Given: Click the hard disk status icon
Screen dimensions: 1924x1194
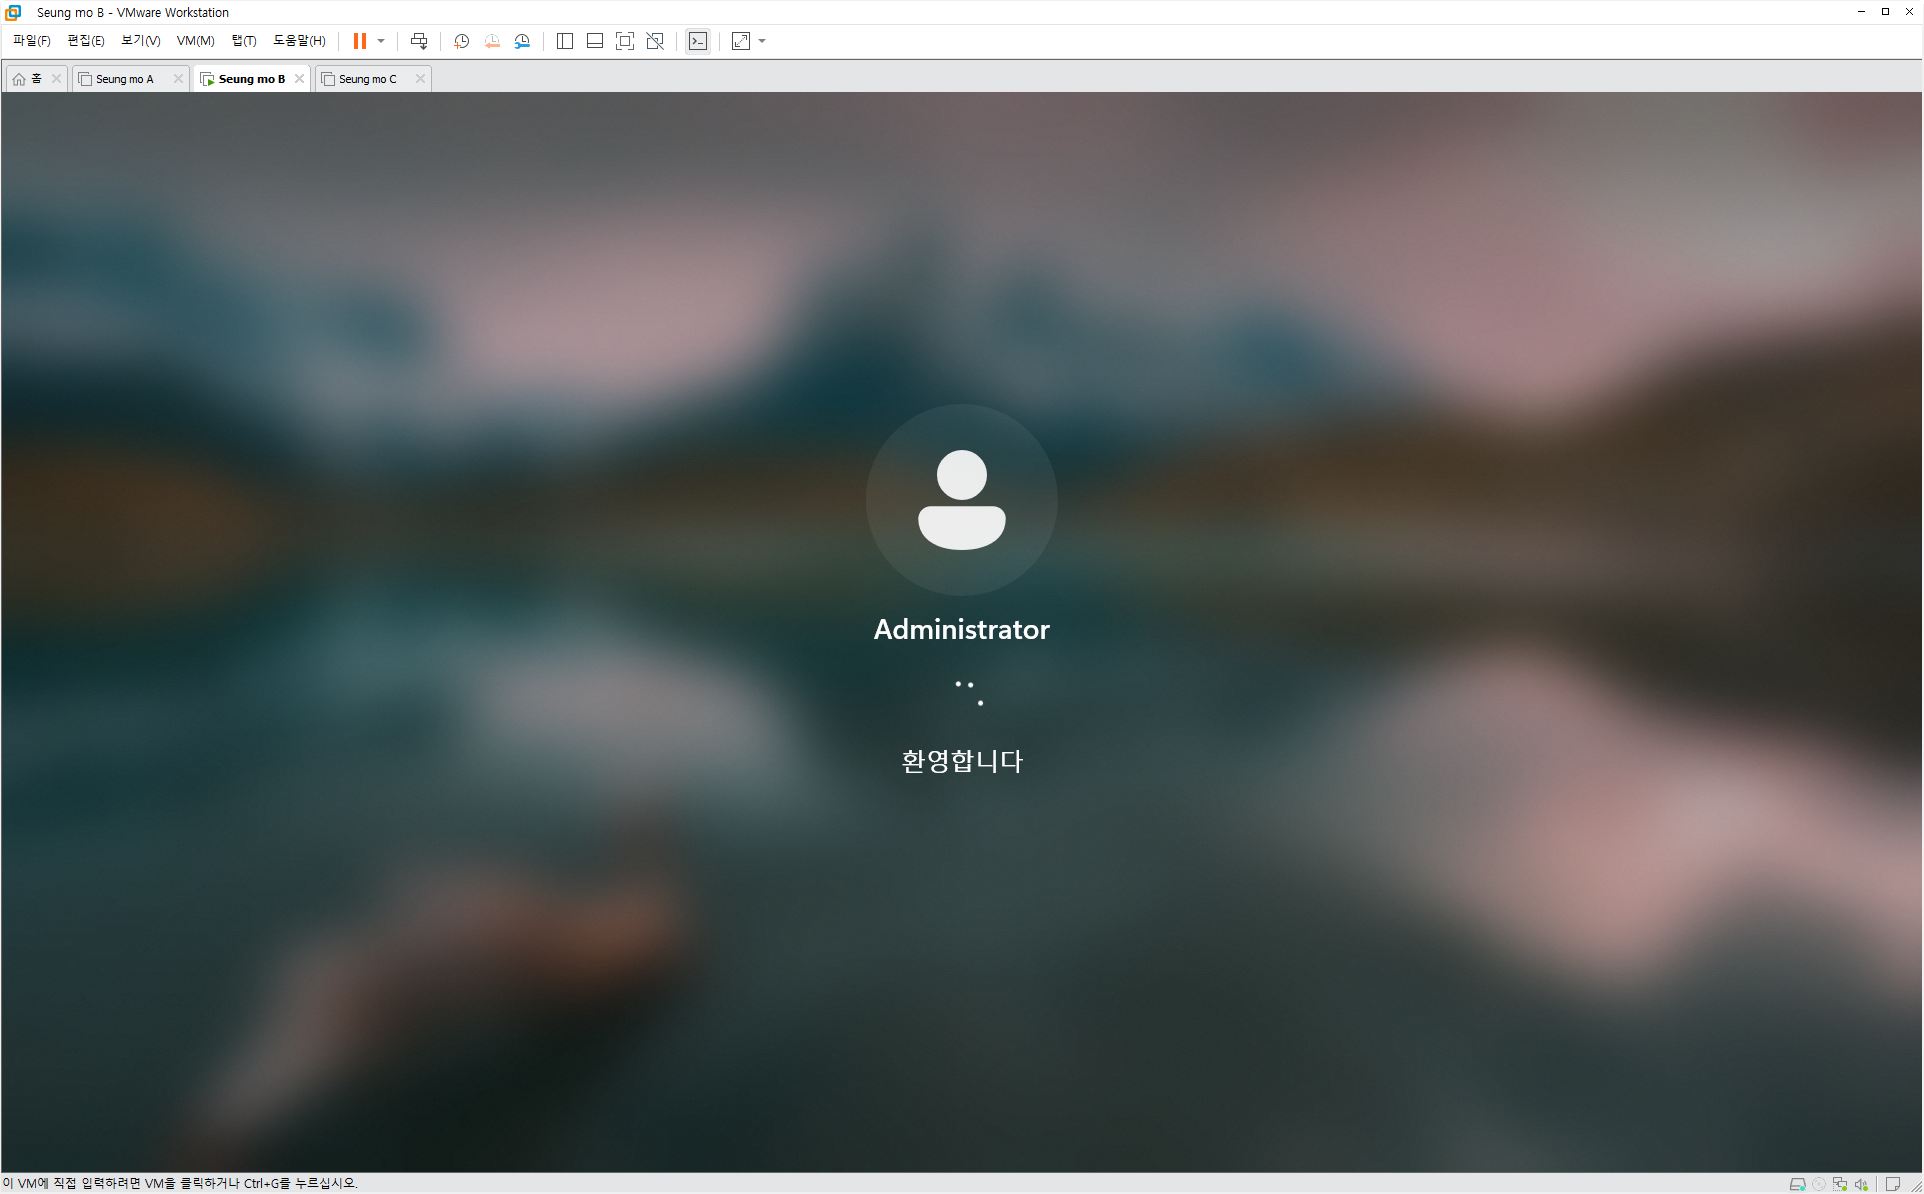Looking at the screenshot, I should (1797, 1184).
